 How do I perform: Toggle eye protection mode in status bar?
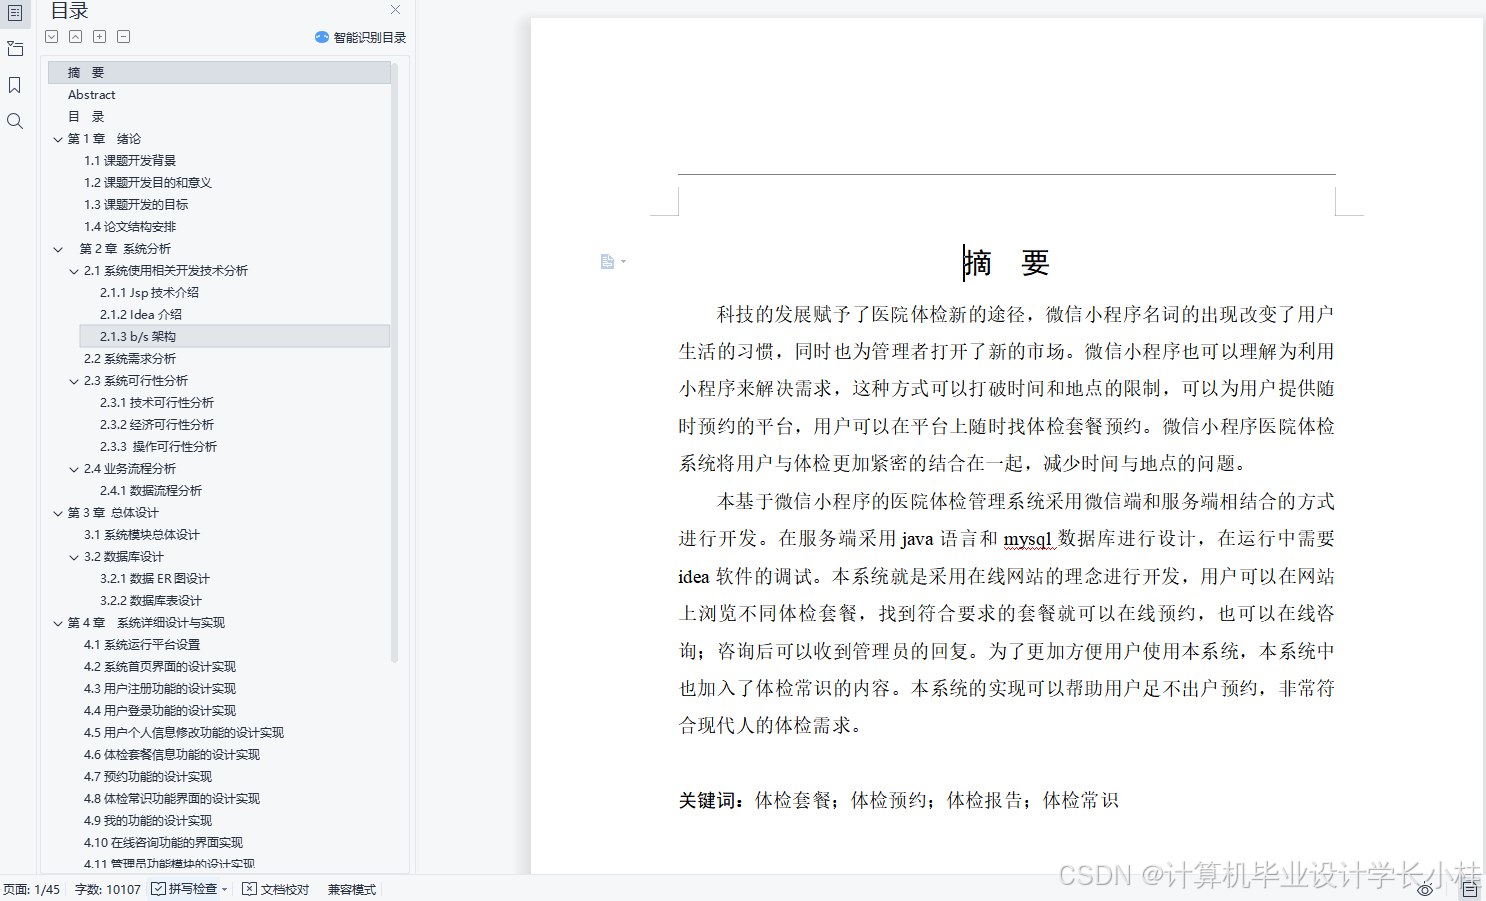(x=1425, y=888)
